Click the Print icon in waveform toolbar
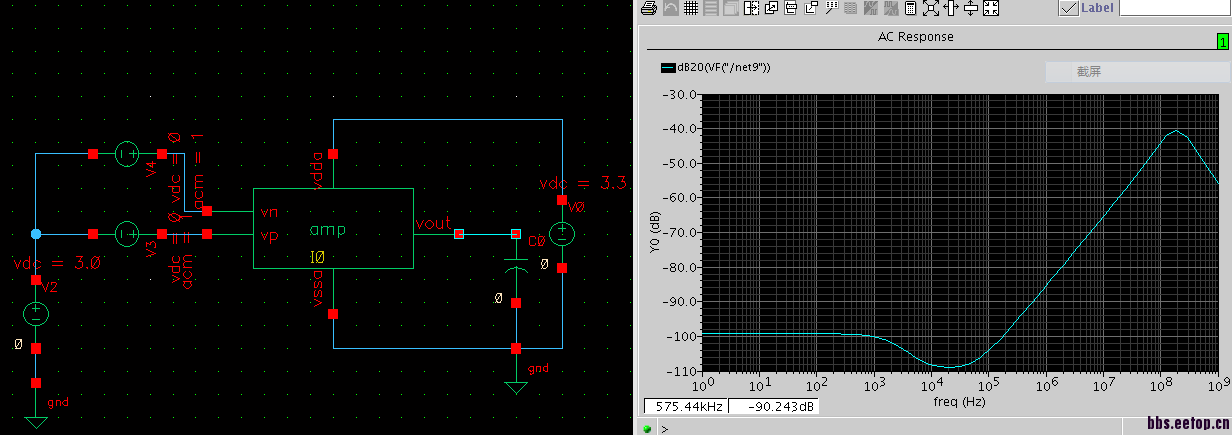This screenshot has width=1232, height=435. click(648, 8)
